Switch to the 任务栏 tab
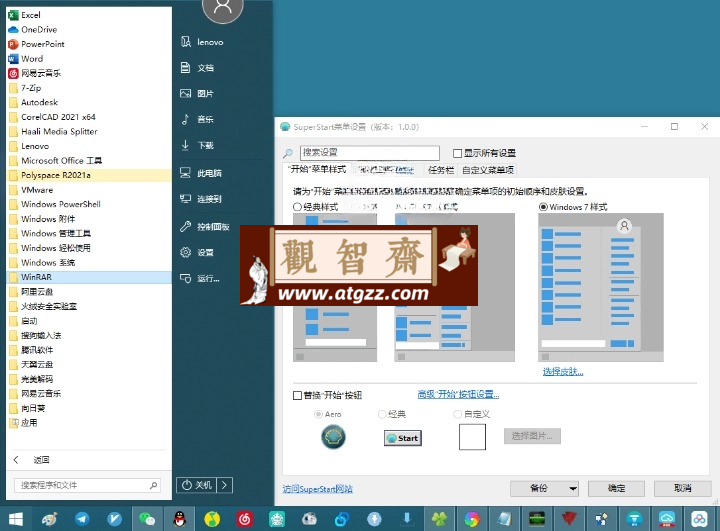720x531 pixels. click(x=440, y=170)
